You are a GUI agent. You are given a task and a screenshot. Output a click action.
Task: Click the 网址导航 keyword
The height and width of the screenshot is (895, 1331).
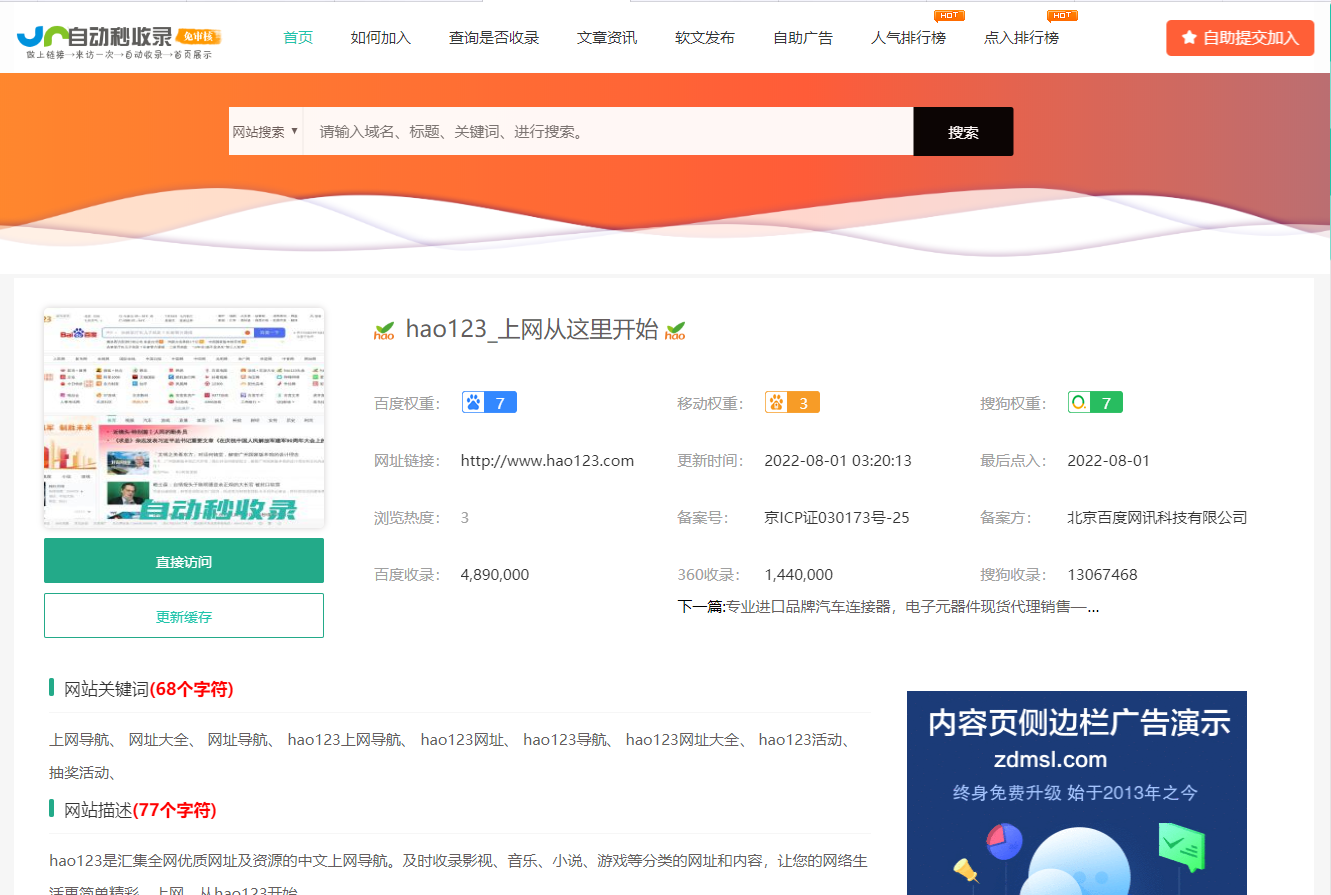click(238, 740)
